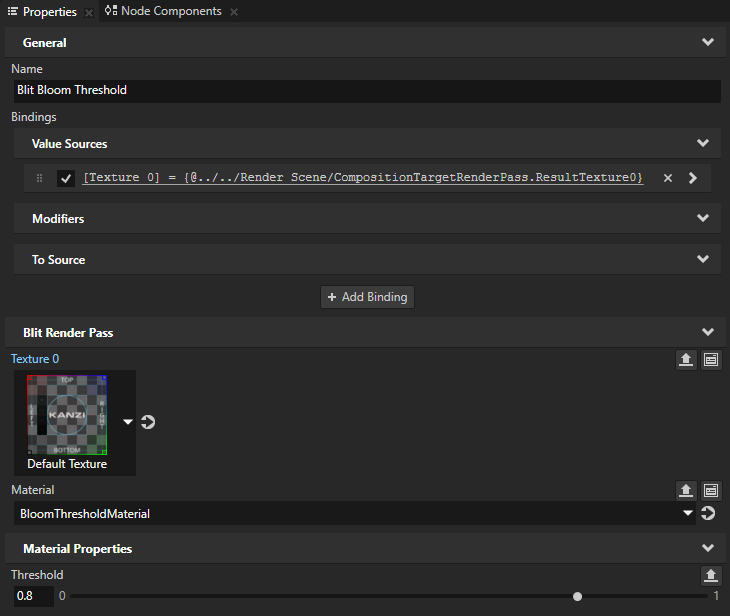
Task: Expand the Modifiers section
Action: (703, 218)
